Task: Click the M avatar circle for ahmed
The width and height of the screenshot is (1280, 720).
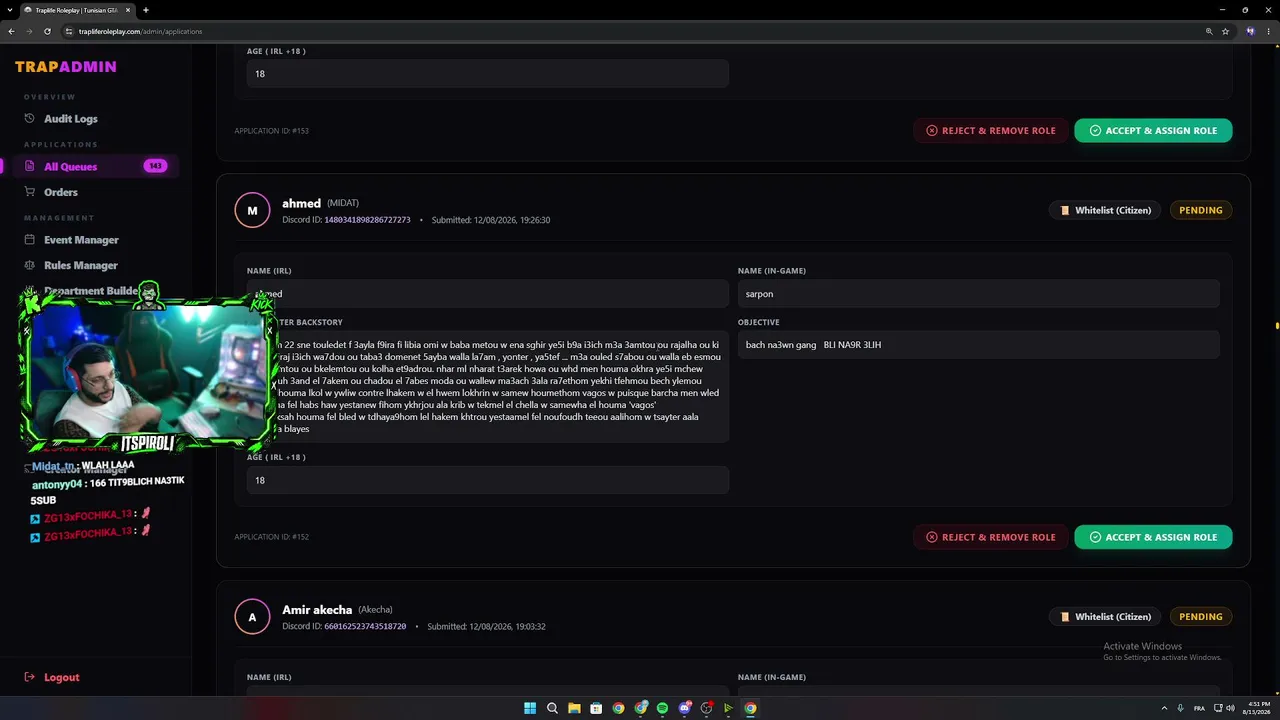Action: coord(252,210)
